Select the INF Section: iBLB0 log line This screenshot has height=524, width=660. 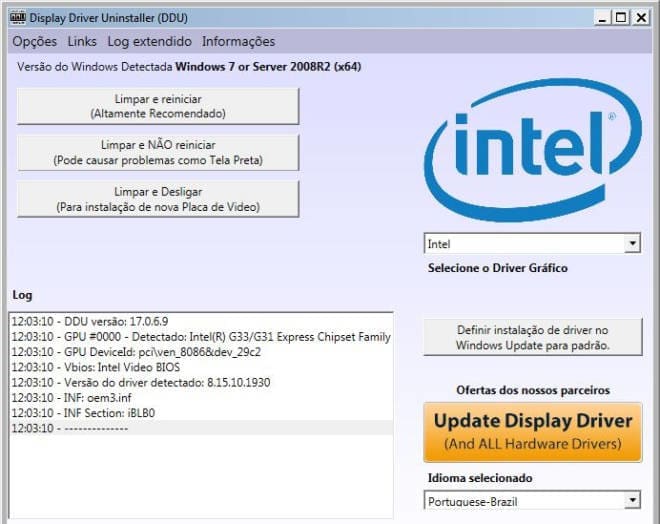201,413
